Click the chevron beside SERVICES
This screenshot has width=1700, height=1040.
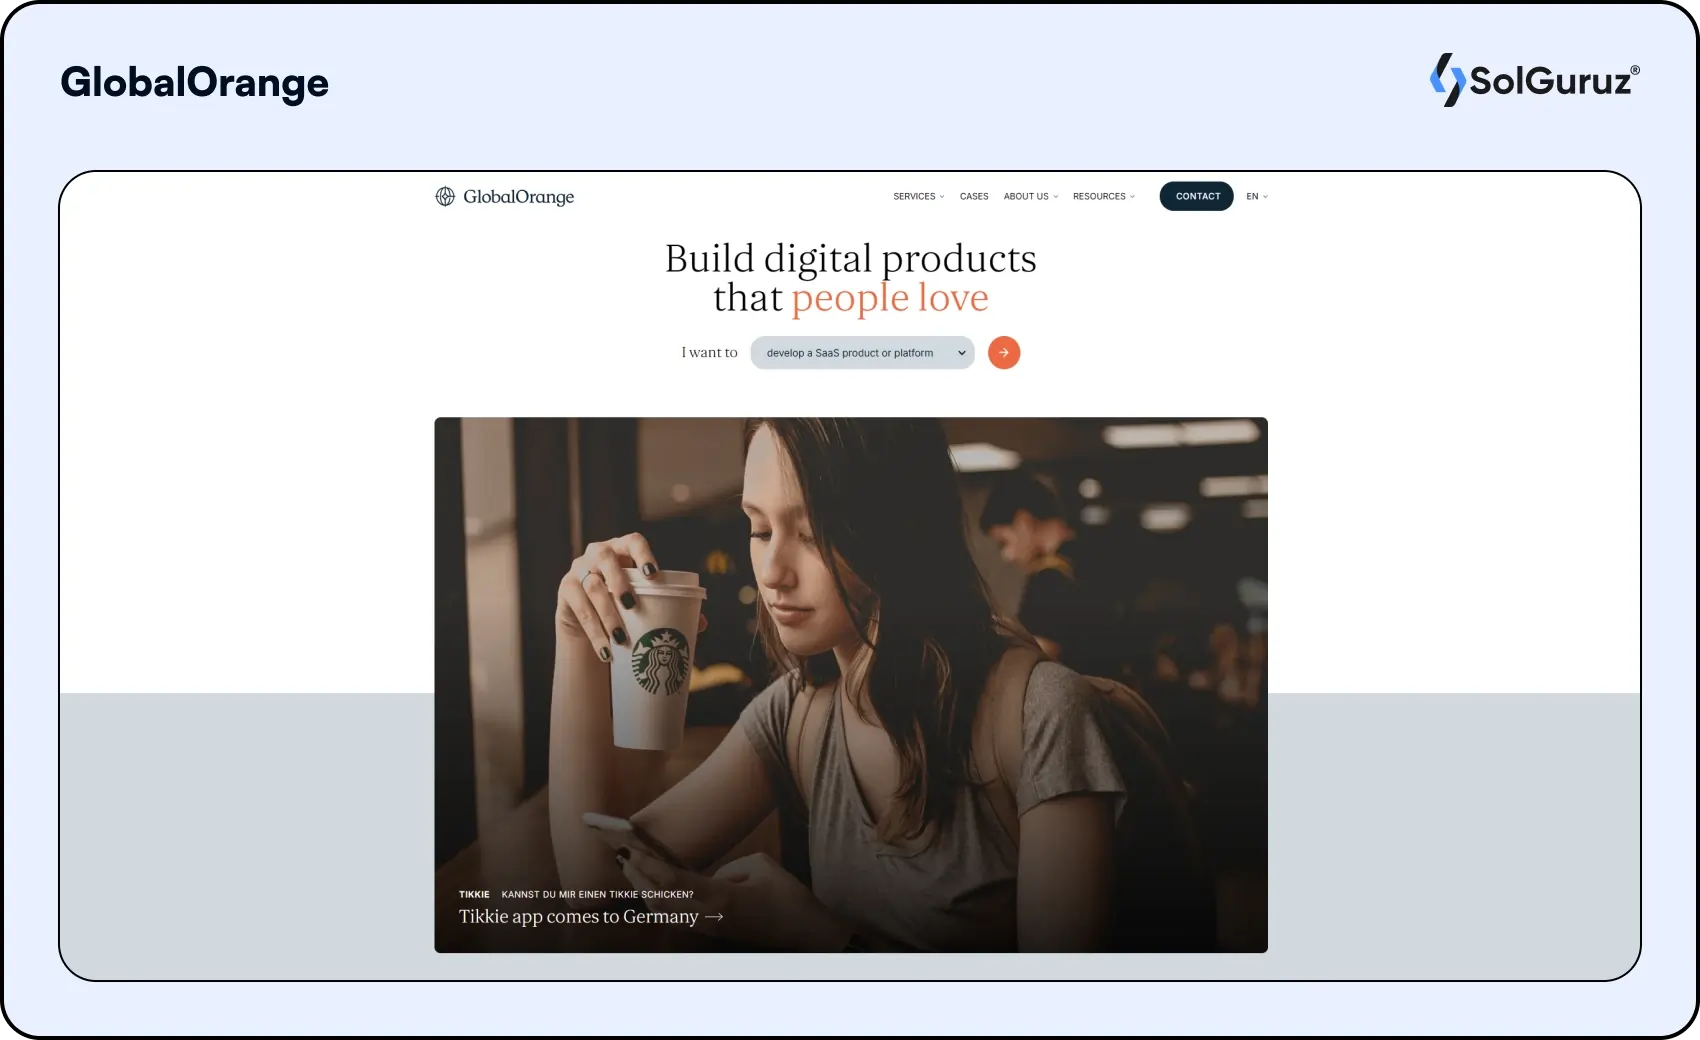[940, 196]
